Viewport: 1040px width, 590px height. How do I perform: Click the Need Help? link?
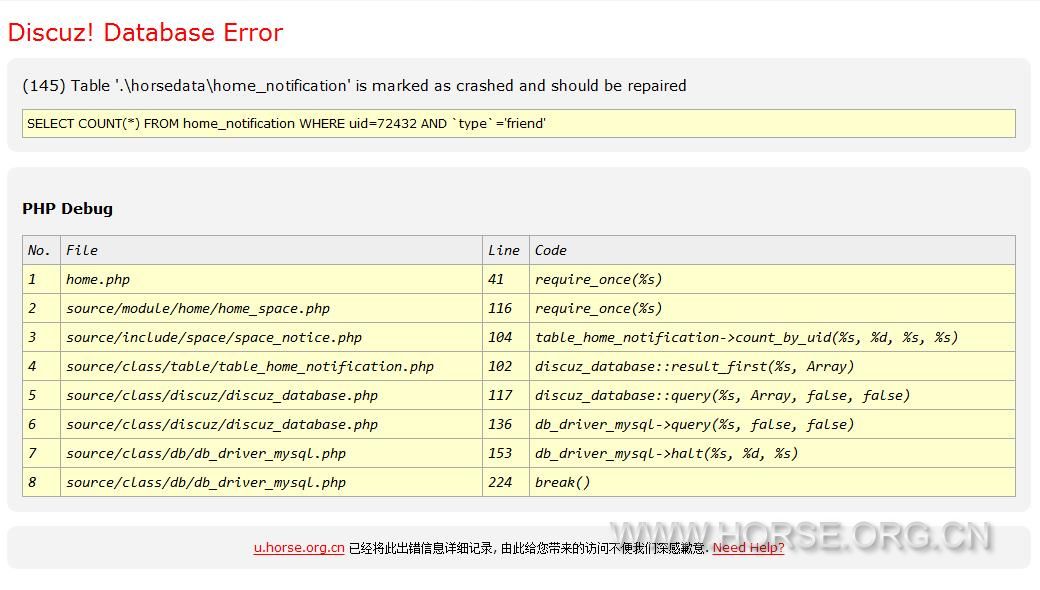click(x=748, y=548)
